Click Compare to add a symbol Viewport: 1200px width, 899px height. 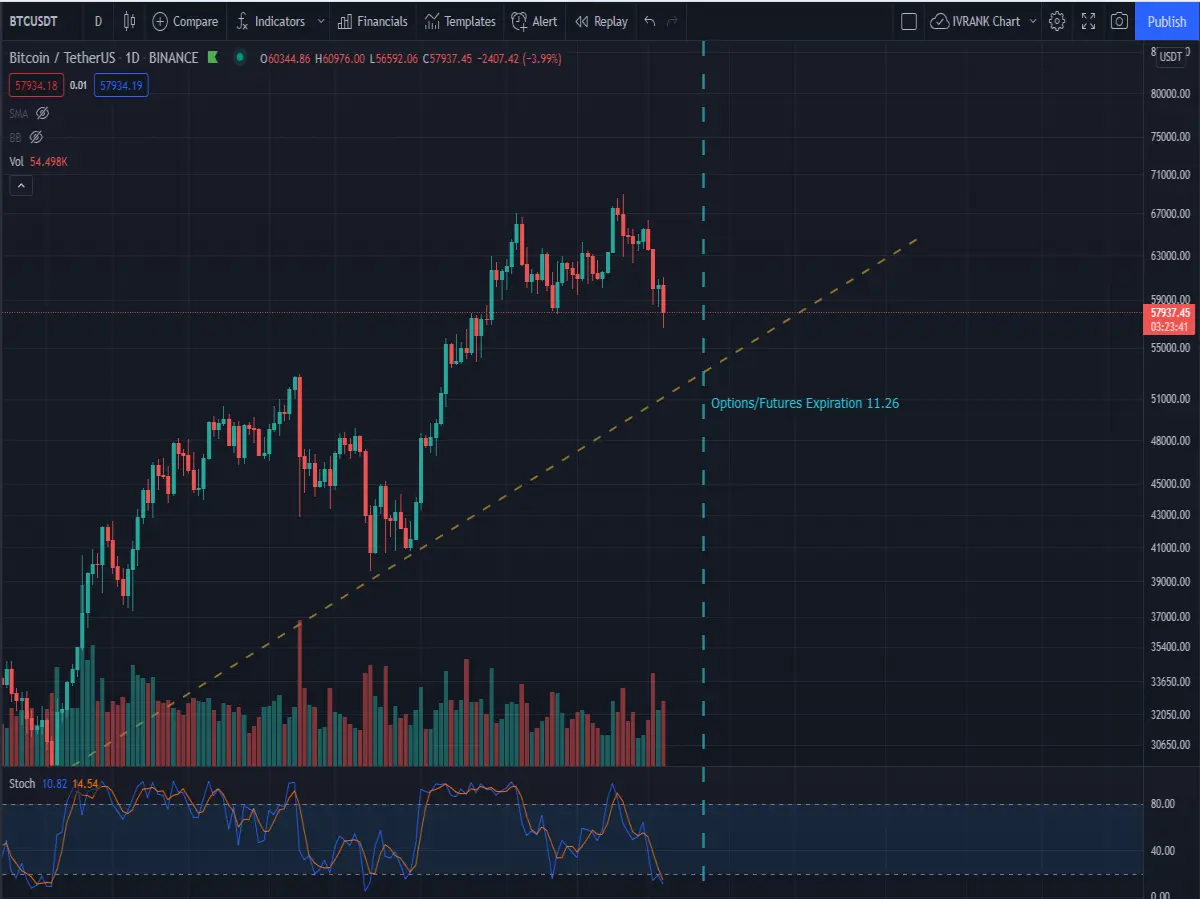click(x=185, y=21)
